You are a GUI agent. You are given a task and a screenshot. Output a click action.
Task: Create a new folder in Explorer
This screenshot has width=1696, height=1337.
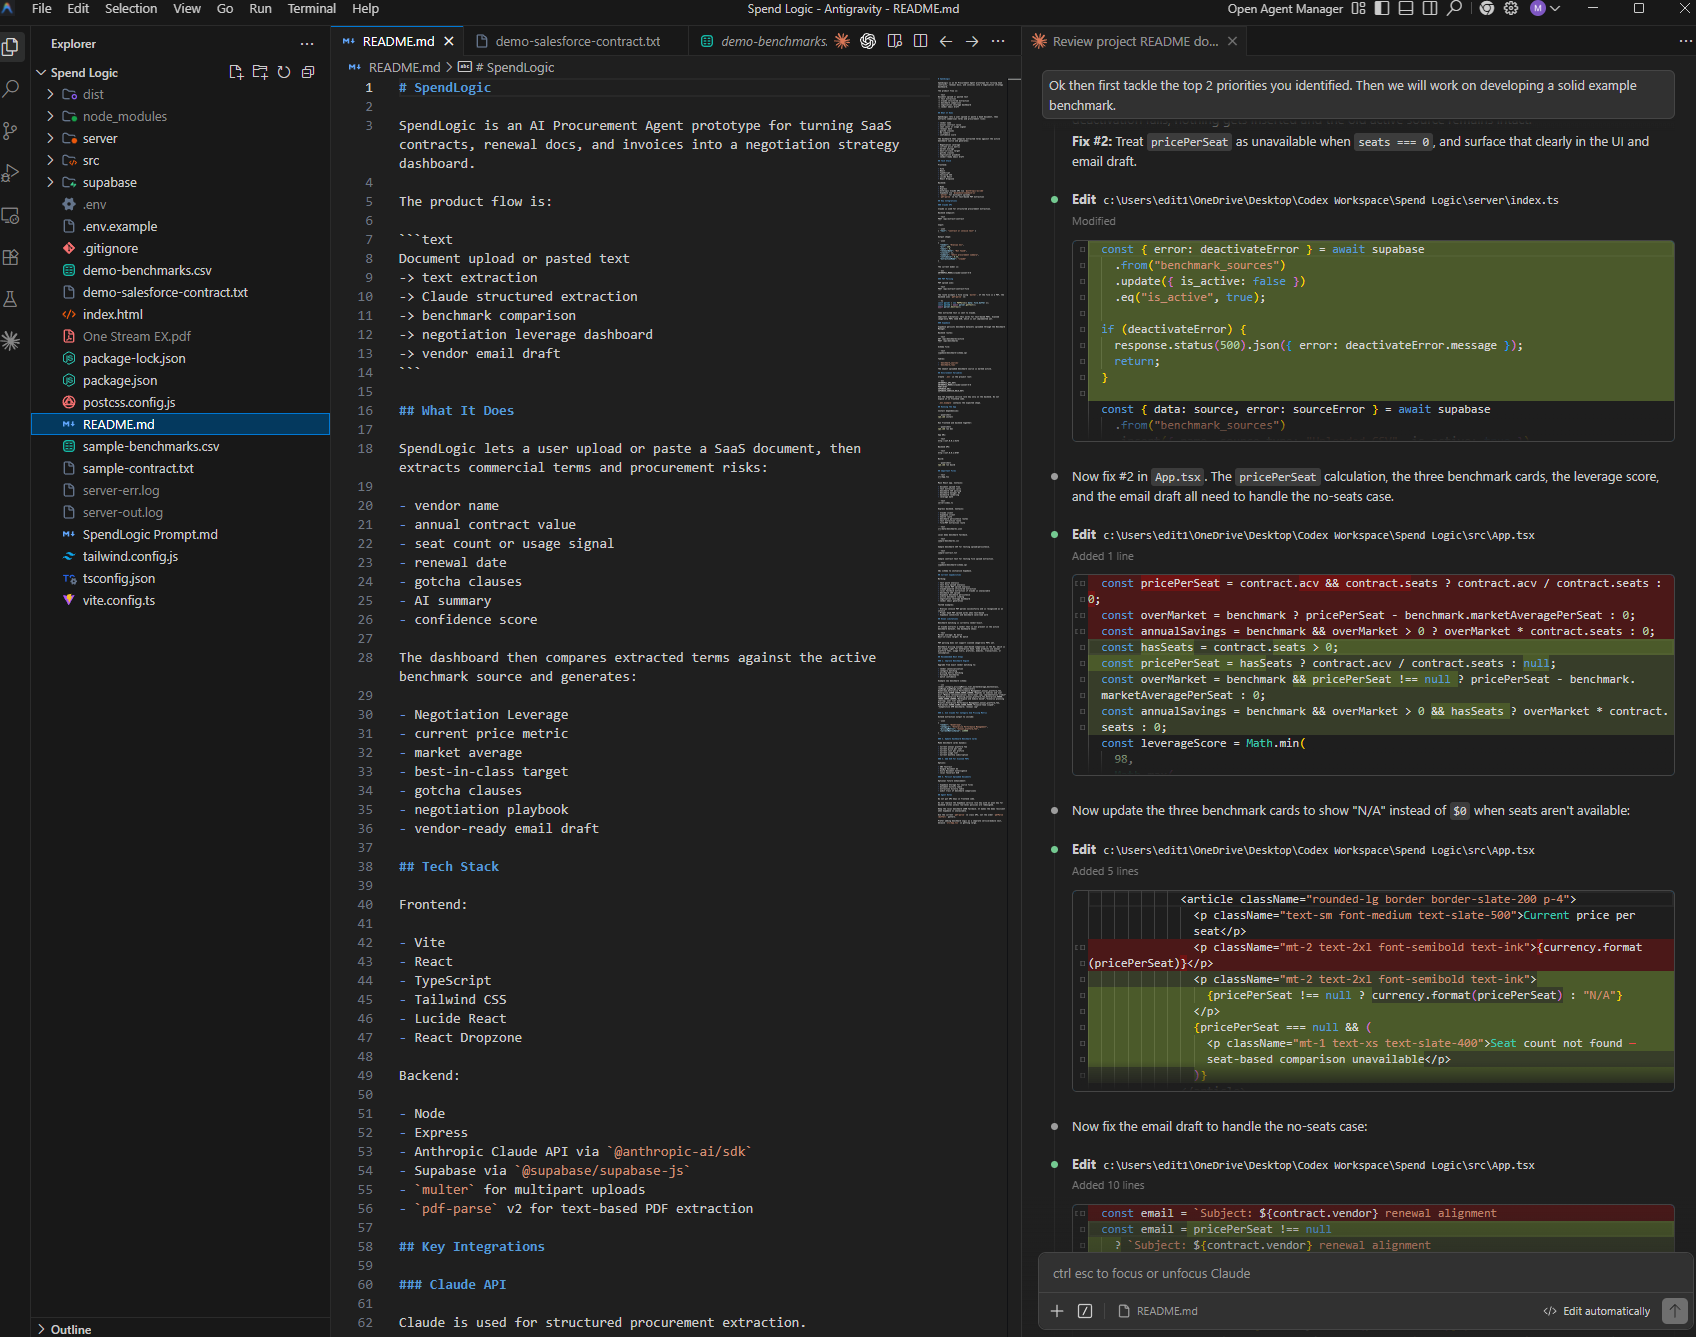point(260,72)
